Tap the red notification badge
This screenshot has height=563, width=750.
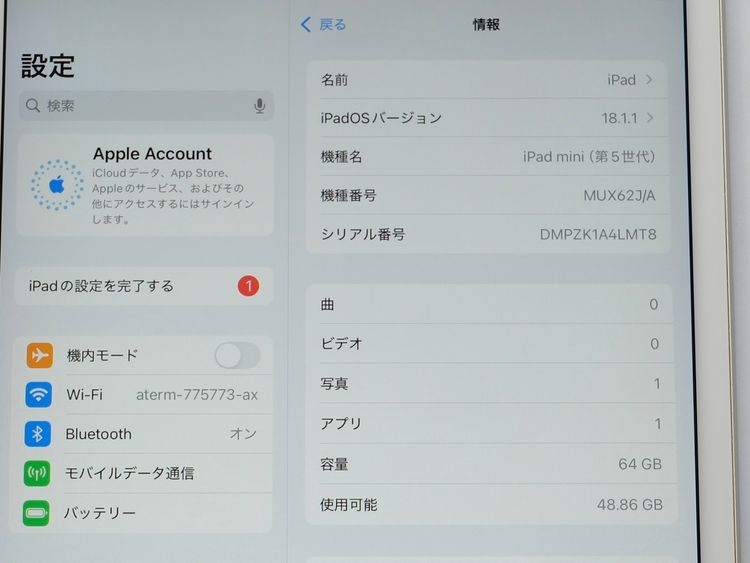[248, 286]
